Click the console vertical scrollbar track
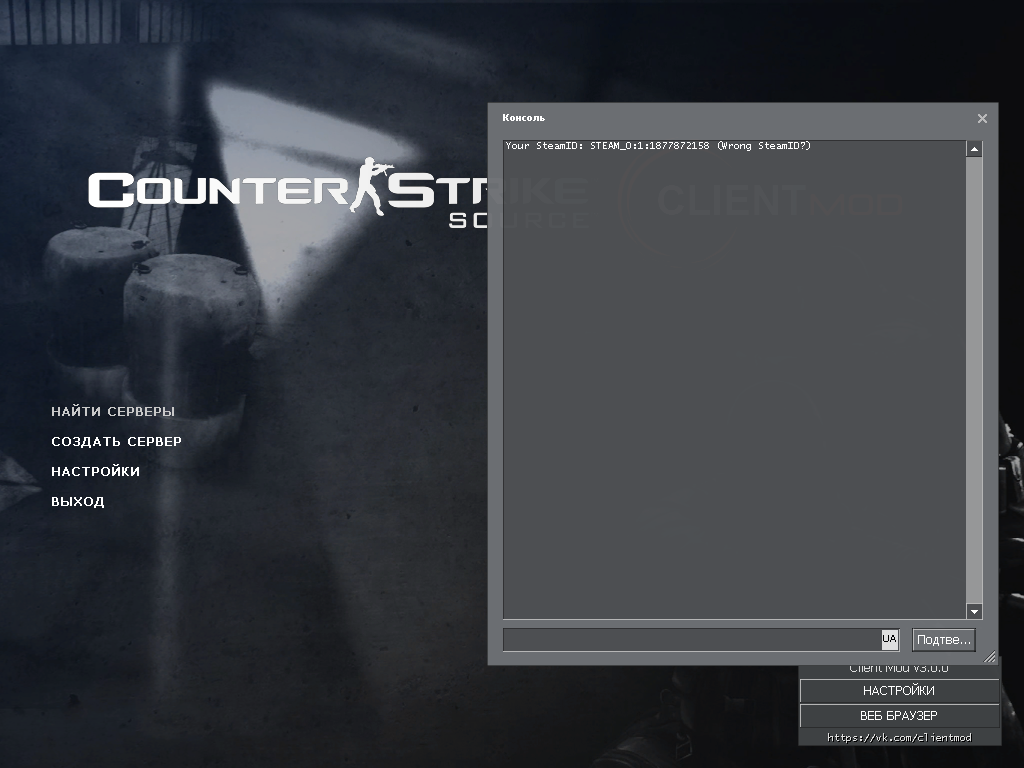The image size is (1024, 768). 974,380
